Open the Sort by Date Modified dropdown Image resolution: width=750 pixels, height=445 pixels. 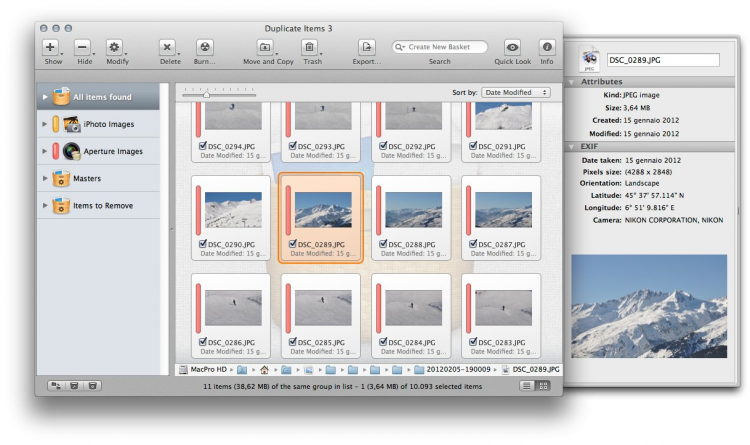click(x=516, y=92)
